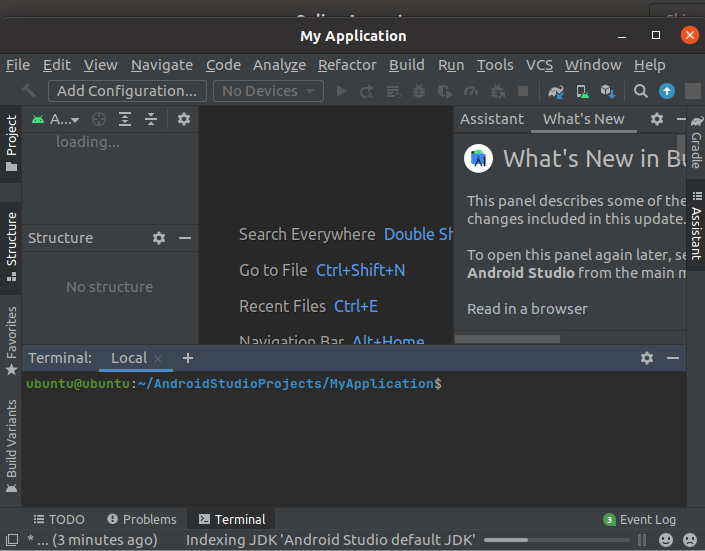Click the indexing progress bar
The width and height of the screenshot is (705, 551).
click(557, 540)
